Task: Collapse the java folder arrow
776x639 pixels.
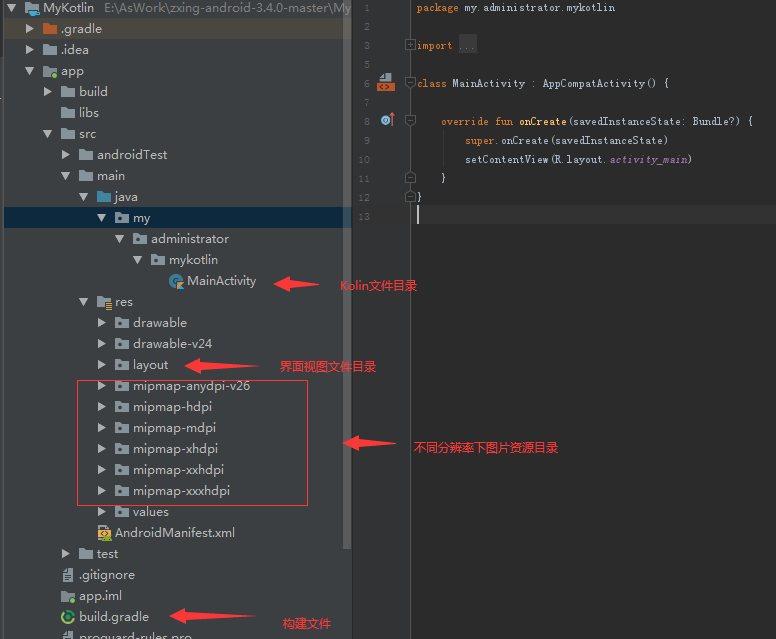Action: [84, 197]
